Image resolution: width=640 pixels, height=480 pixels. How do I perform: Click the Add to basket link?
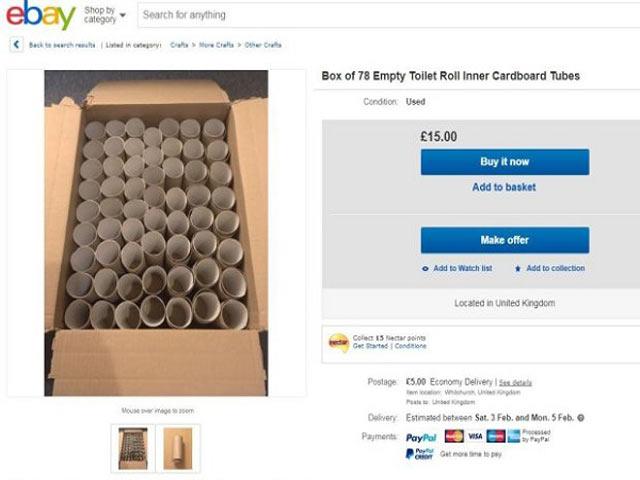pyautogui.click(x=504, y=187)
